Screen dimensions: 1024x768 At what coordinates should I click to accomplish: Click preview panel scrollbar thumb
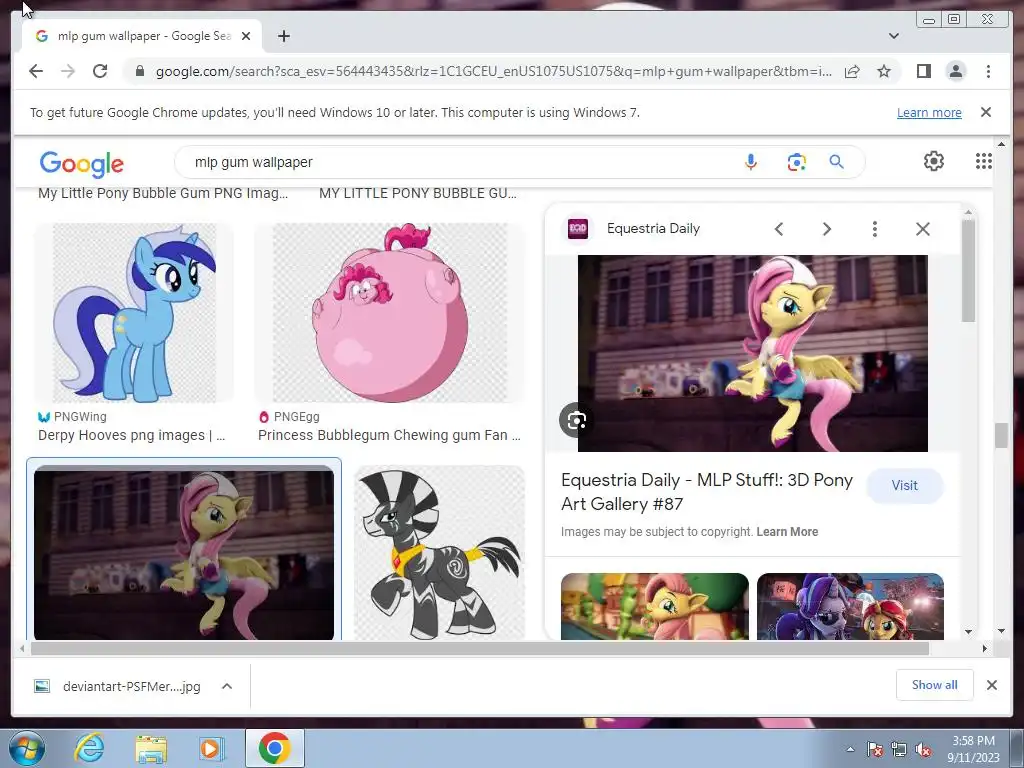pyautogui.click(x=968, y=271)
